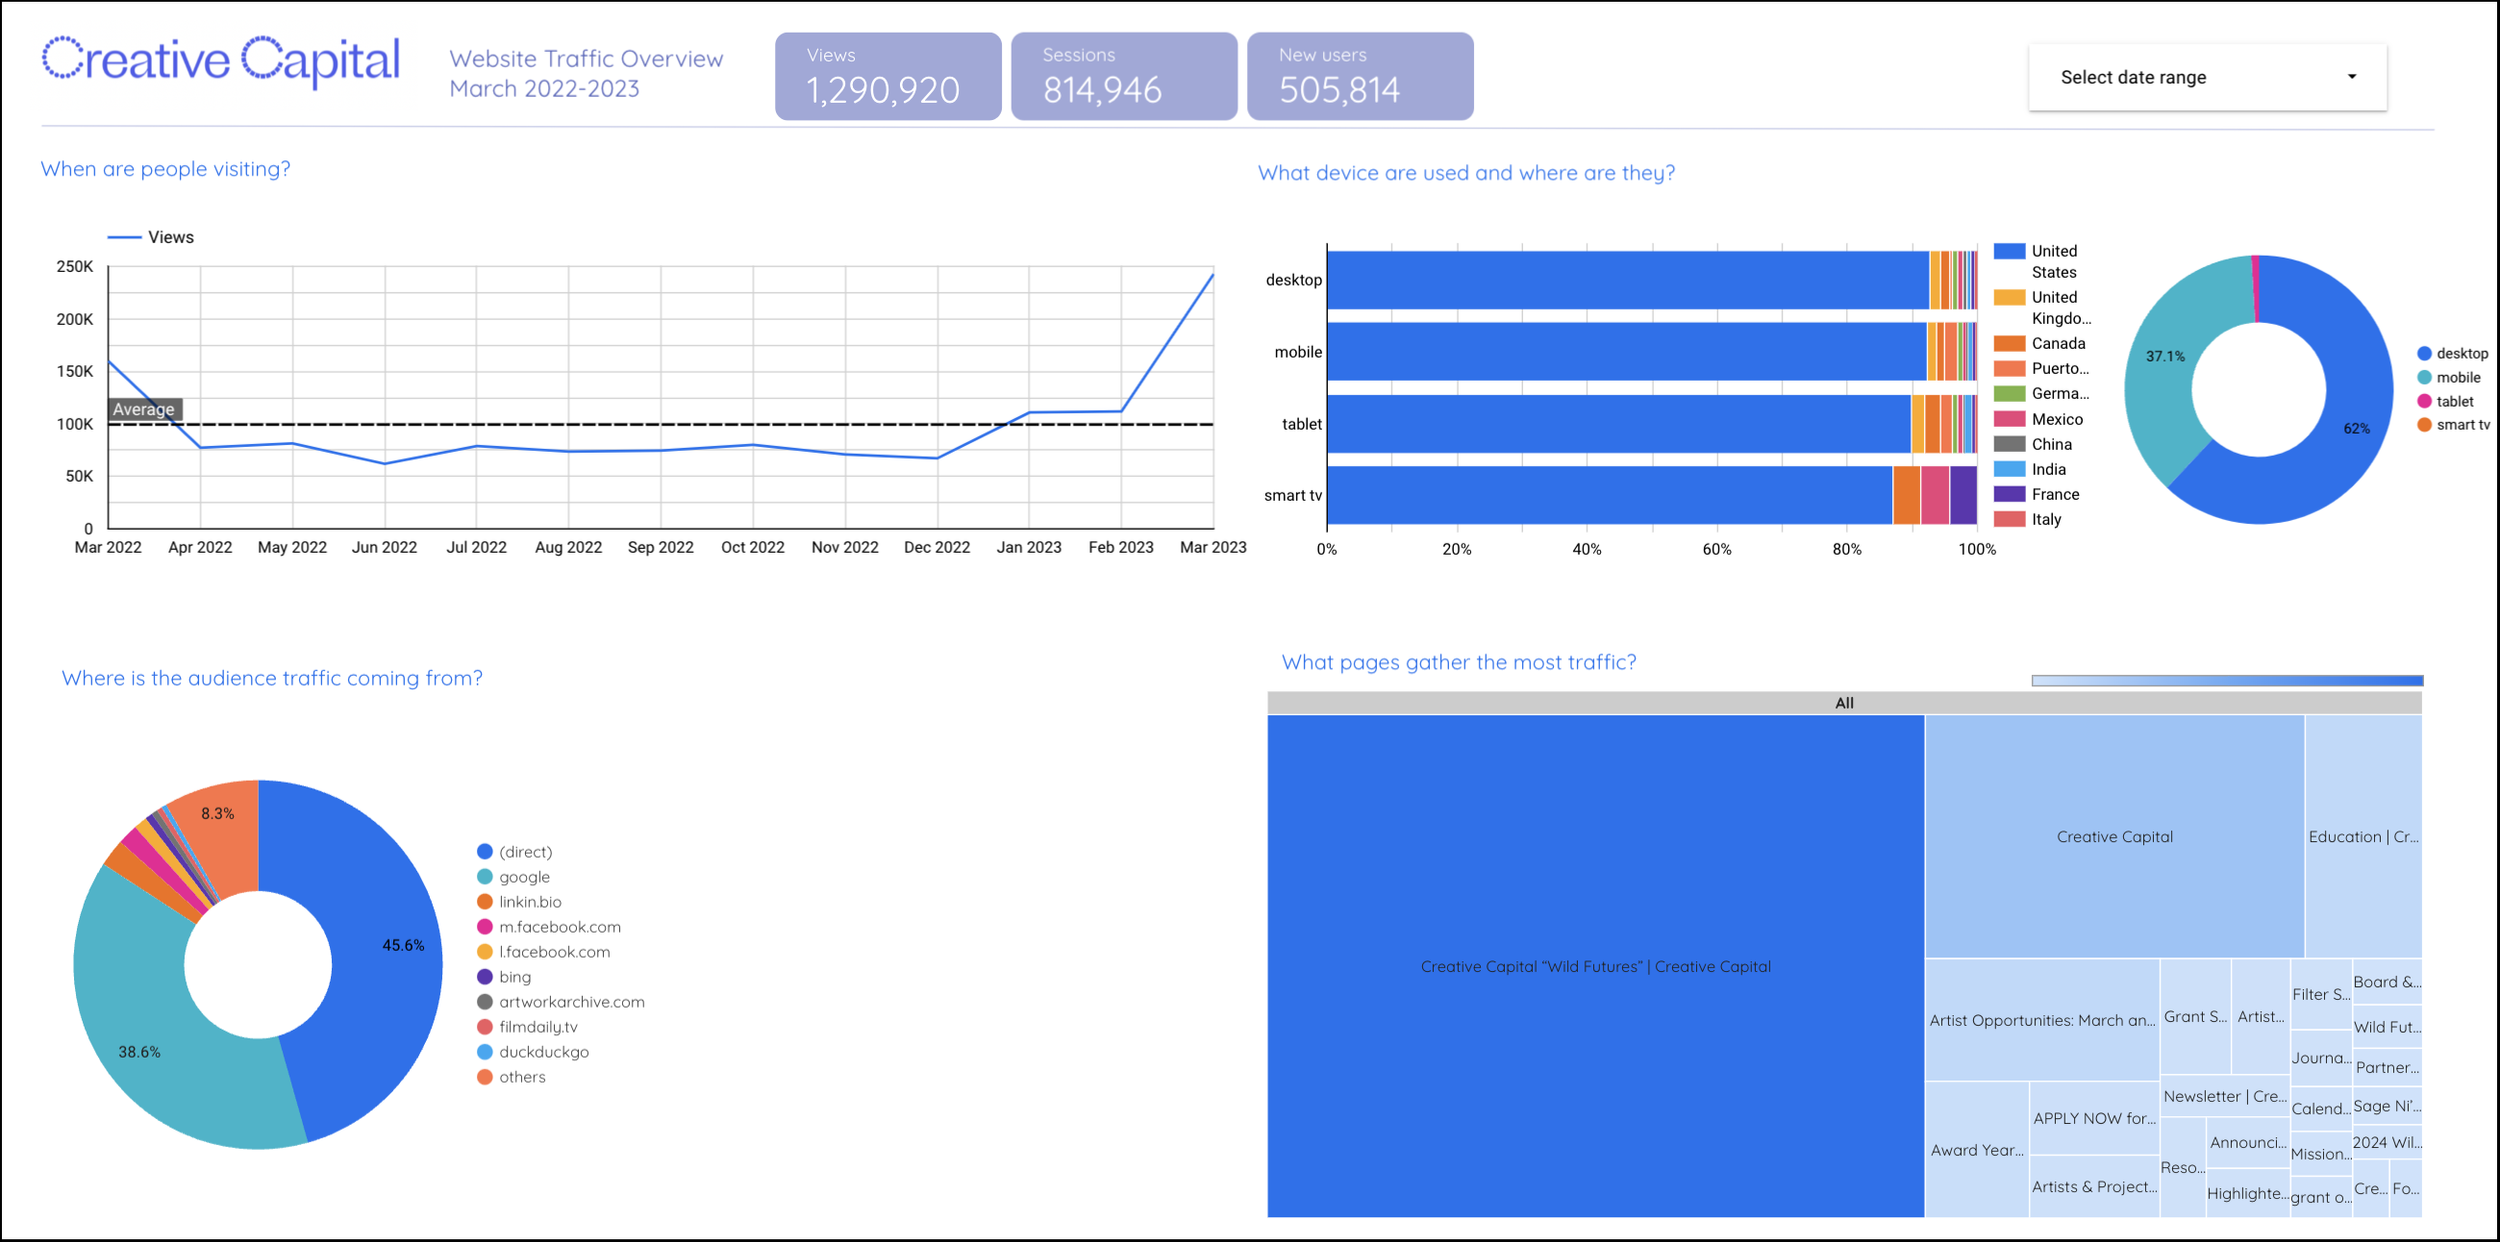Viewport: 2500px width, 1242px height.
Task: Toggle the Views series in the line chart legend
Action: point(150,237)
